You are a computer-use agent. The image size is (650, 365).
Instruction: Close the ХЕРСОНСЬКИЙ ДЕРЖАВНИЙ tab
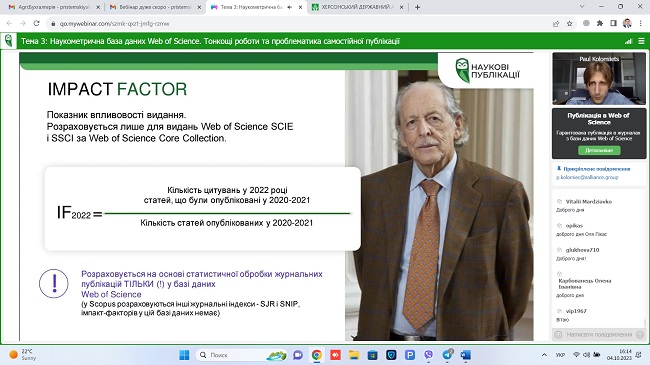point(402,7)
